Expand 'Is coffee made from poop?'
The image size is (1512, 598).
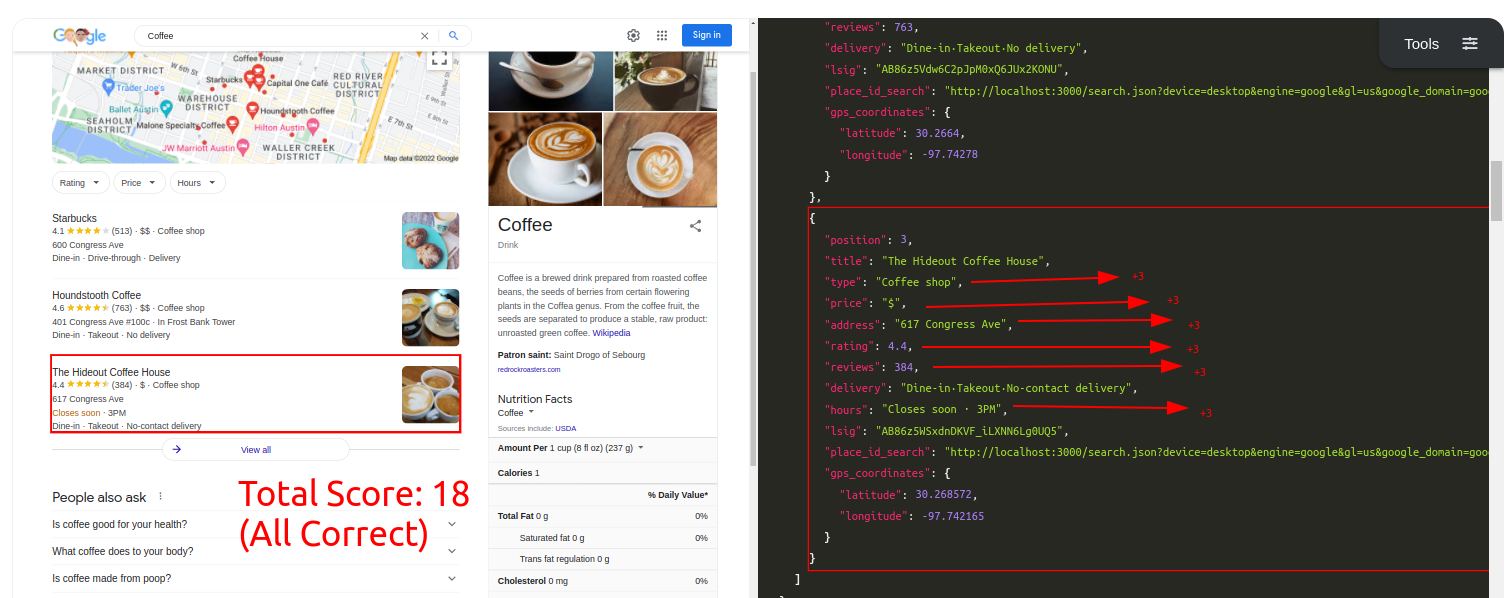[x=256, y=578]
